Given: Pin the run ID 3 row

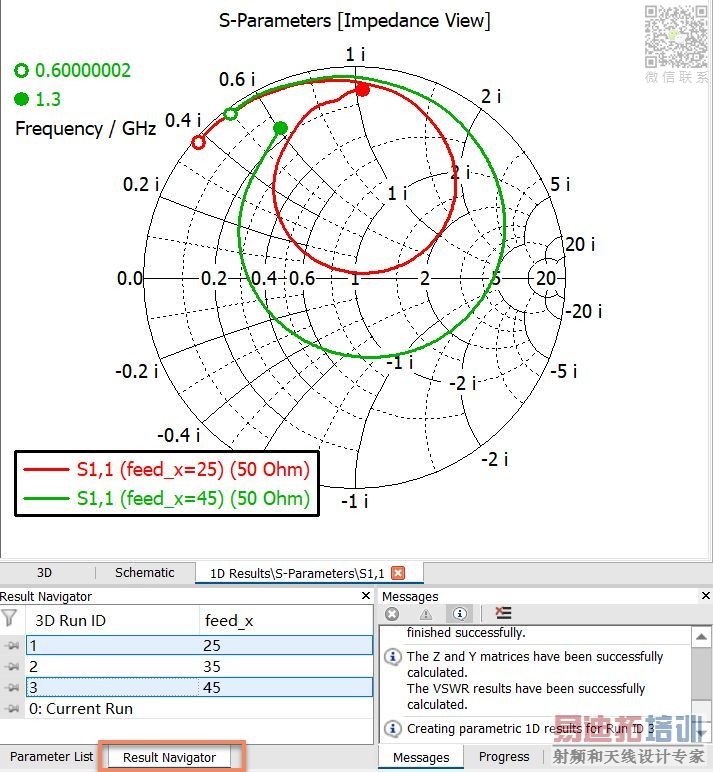Looking at the screenshot, I should pyautogui.click(x=12, y=687).
